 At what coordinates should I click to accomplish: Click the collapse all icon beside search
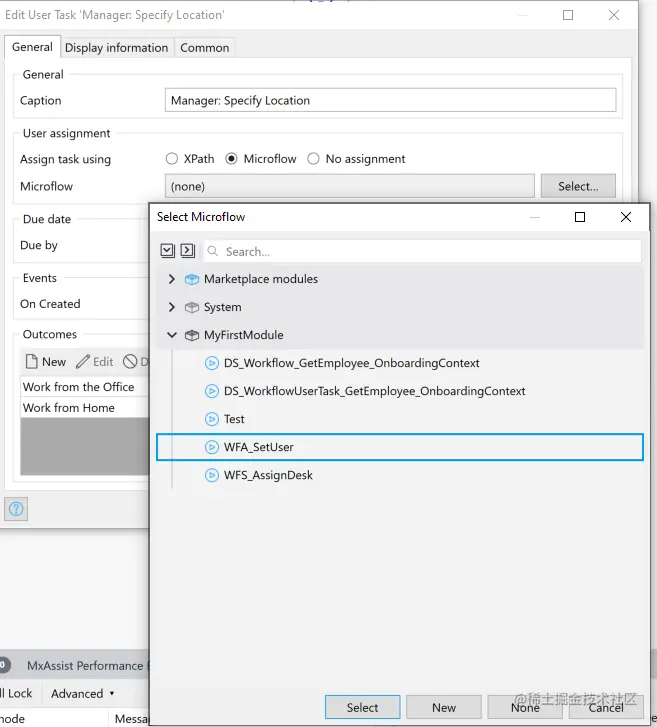(x=188, y=251)
